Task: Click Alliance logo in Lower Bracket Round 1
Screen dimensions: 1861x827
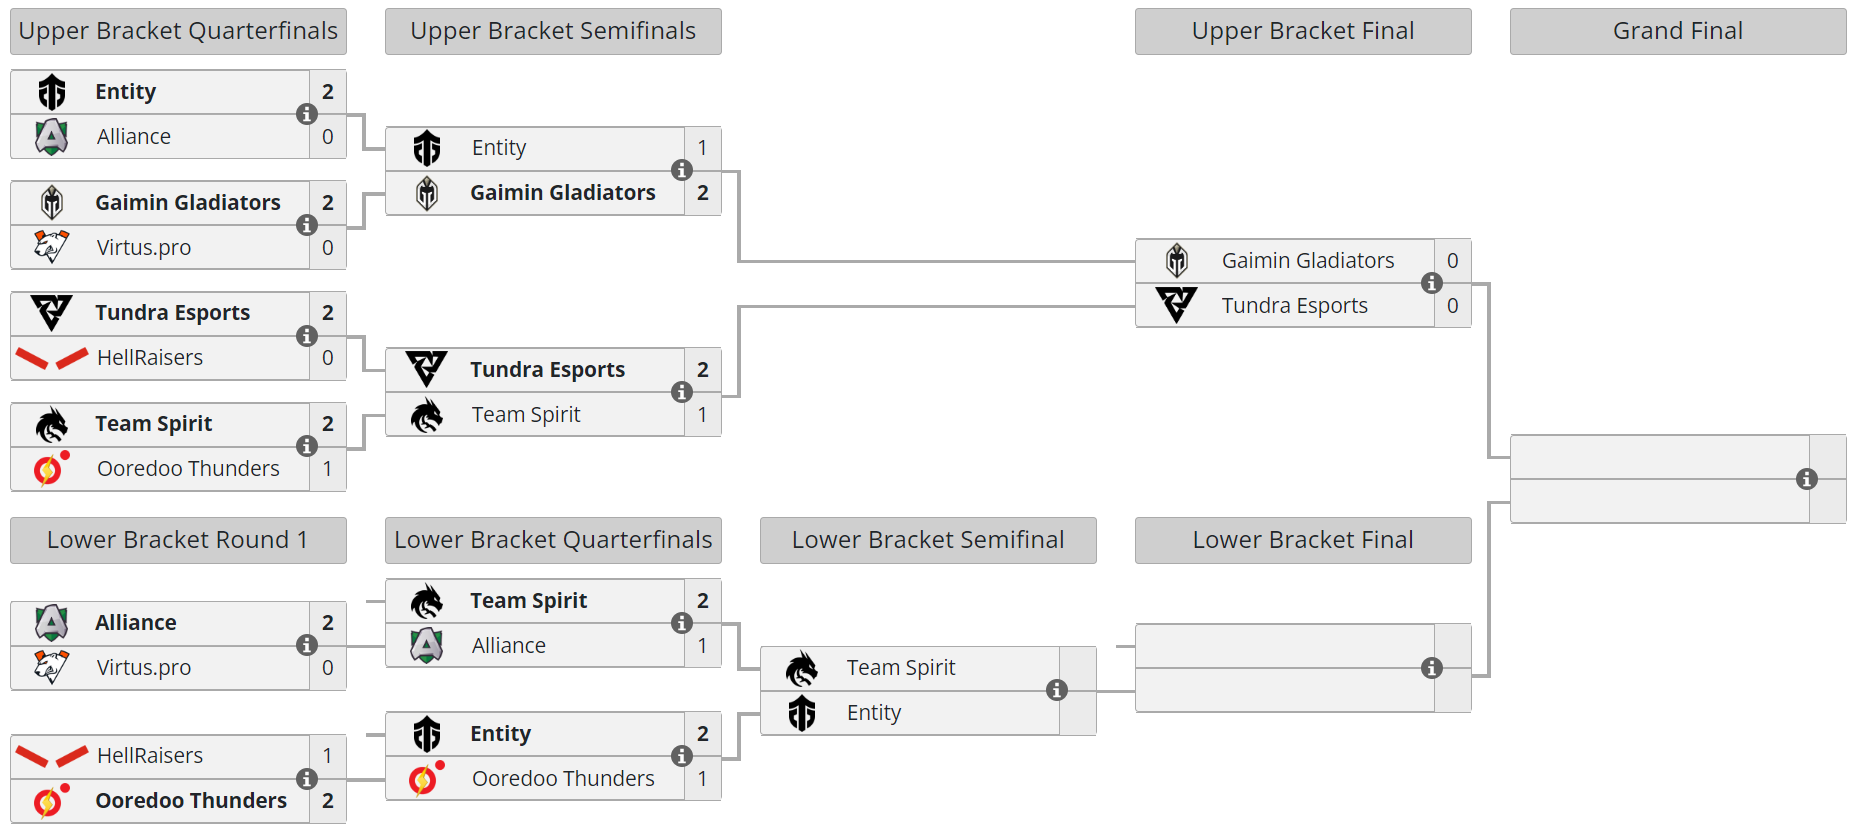Action: click(x=51, y=622)
